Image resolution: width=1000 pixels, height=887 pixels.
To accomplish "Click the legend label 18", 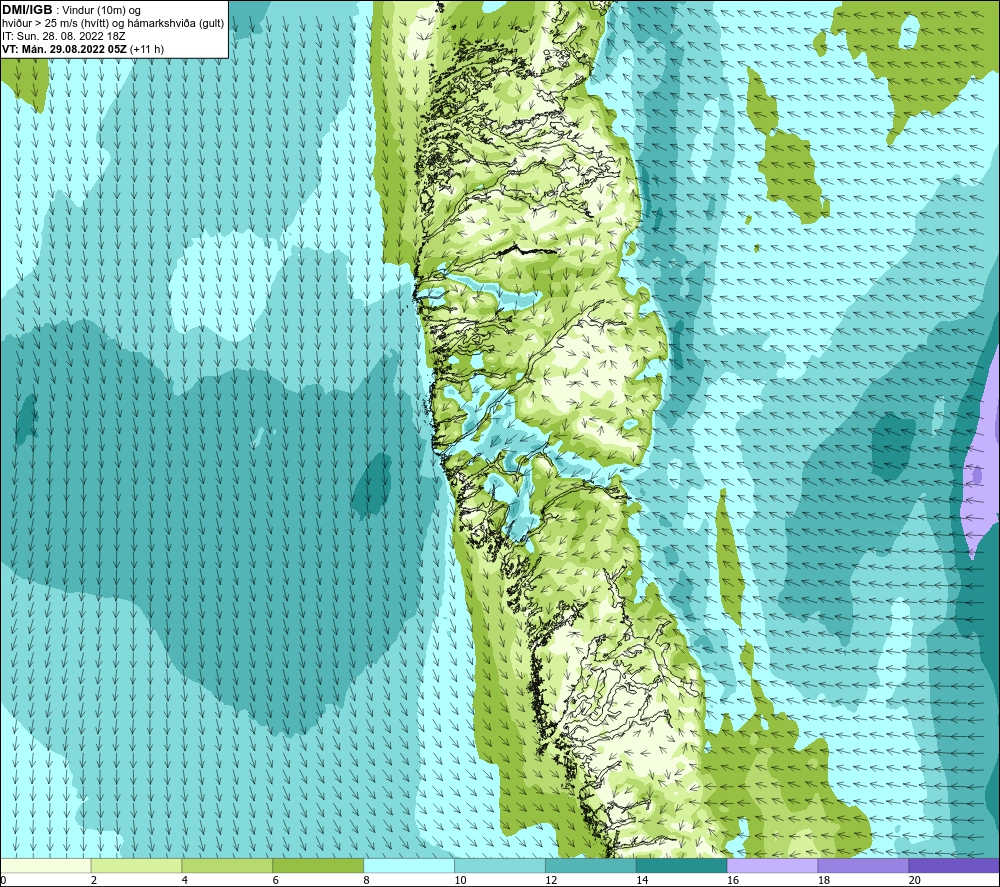I will pyautogui.click(x=824, y=880).
